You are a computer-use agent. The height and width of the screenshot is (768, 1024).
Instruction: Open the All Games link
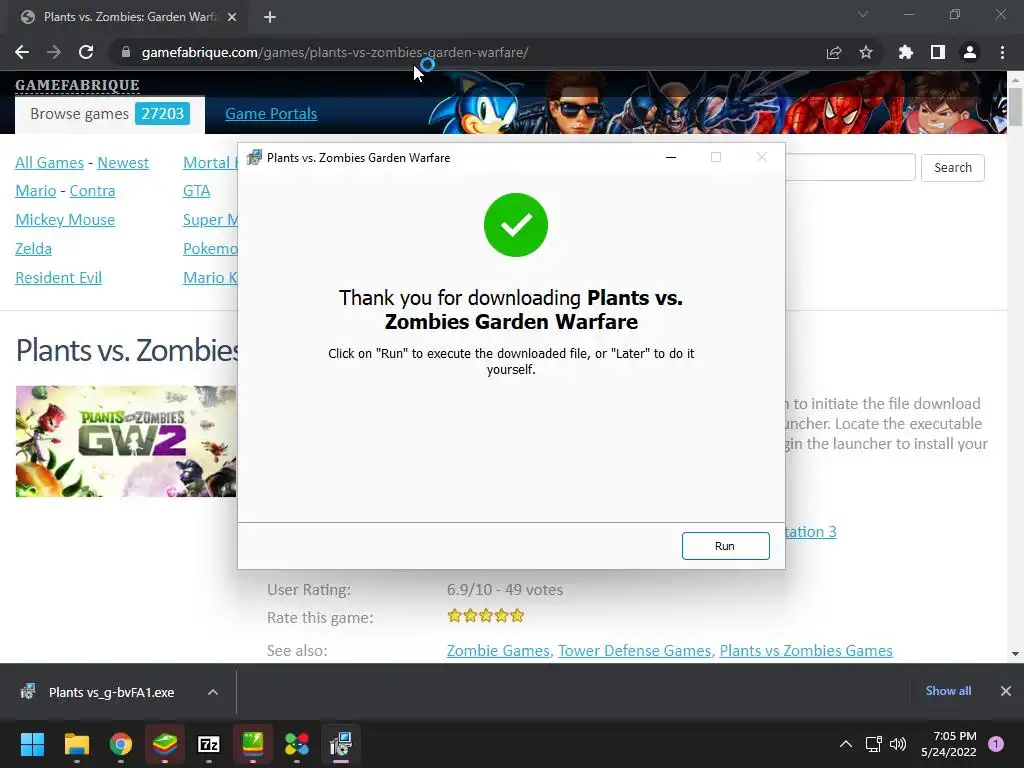(x=50, y=163)
